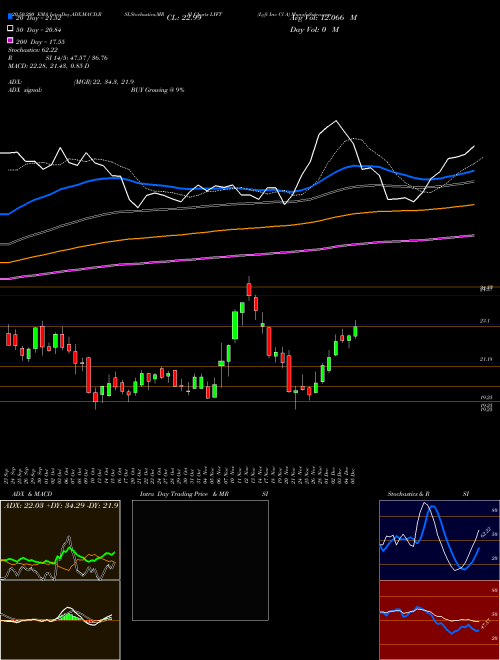Click the 'Stochastics & R' panel title
The width and height of the screenshot is (500, 660).
pyautogui.click(x=409, y=494)
